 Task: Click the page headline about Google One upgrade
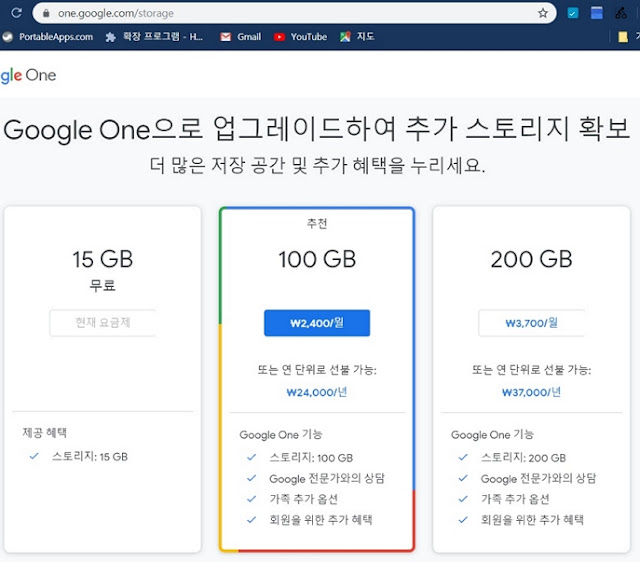pyautogui.click(x=317, y=129)
